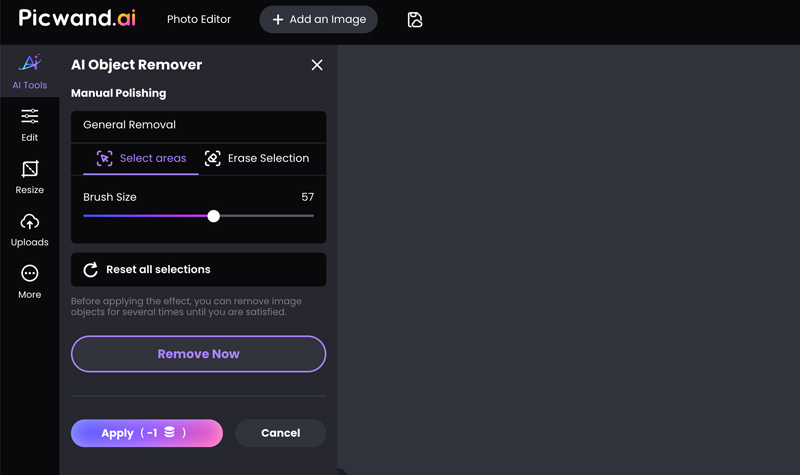Open the More options menu
This screenshot has height=475, width=800.
(x=30, y=282)
